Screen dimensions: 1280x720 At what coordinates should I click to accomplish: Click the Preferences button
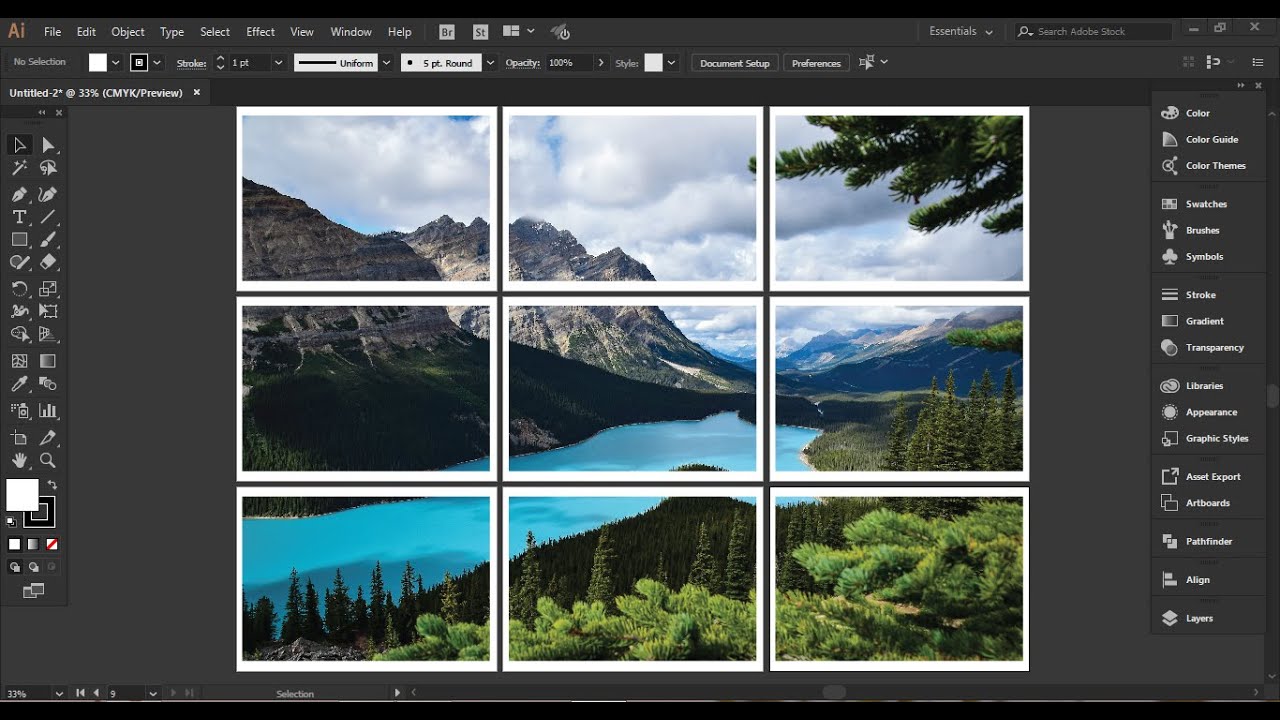(x=816, y=63)
